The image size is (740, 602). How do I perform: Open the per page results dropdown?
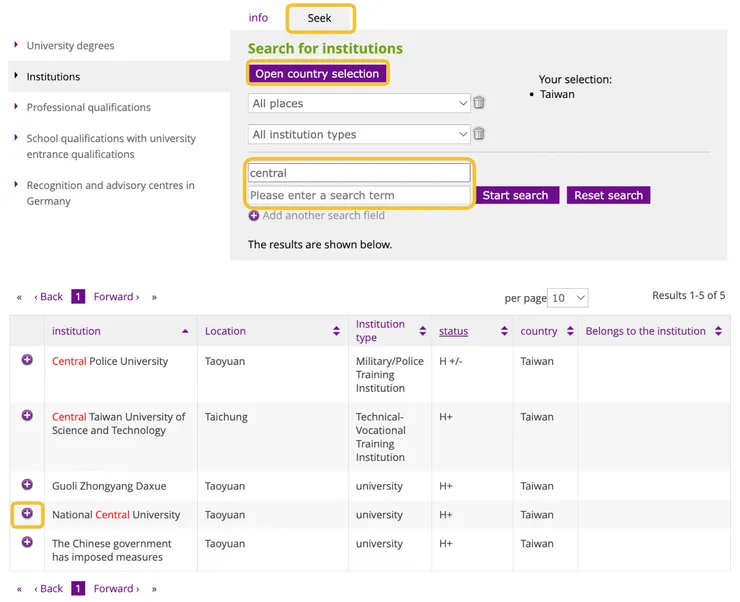click(569, 298)
